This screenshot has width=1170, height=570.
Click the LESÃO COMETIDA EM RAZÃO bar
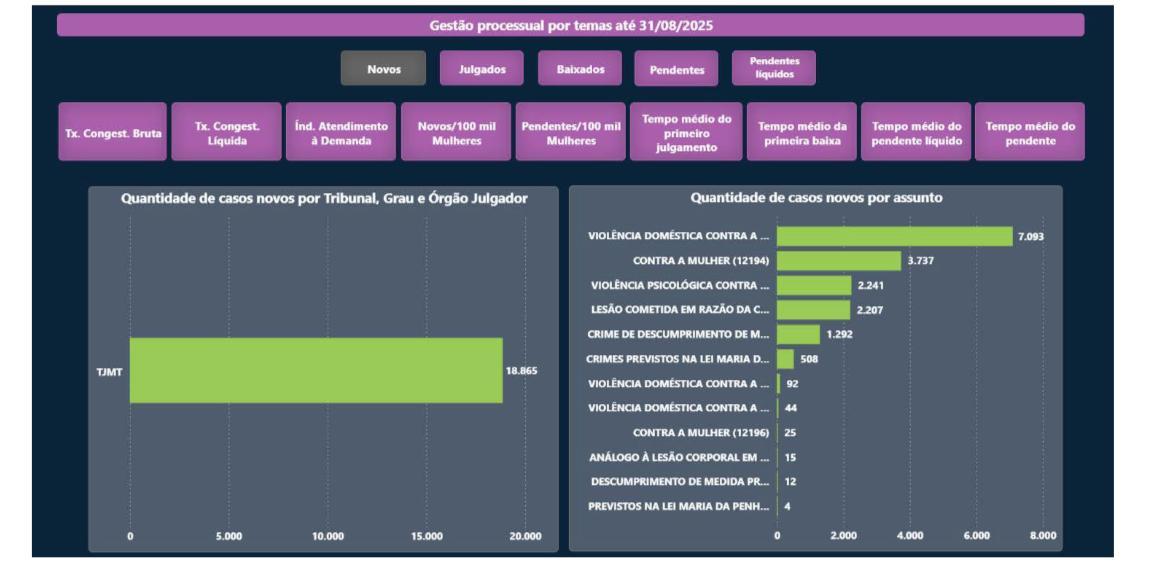pos(813,310)
